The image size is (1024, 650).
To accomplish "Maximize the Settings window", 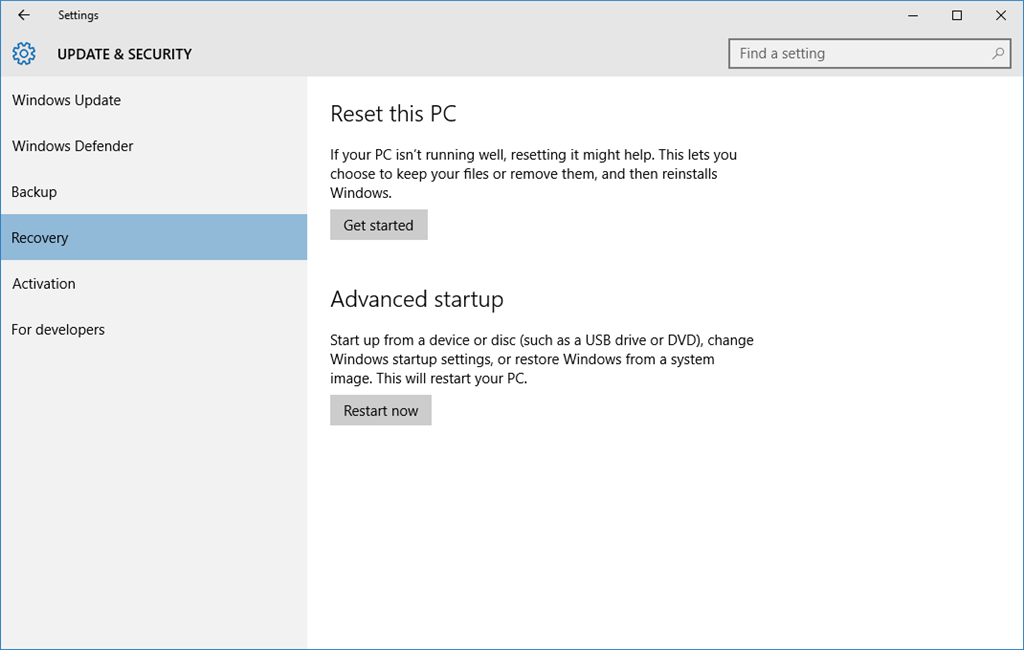I will point(957,15).
